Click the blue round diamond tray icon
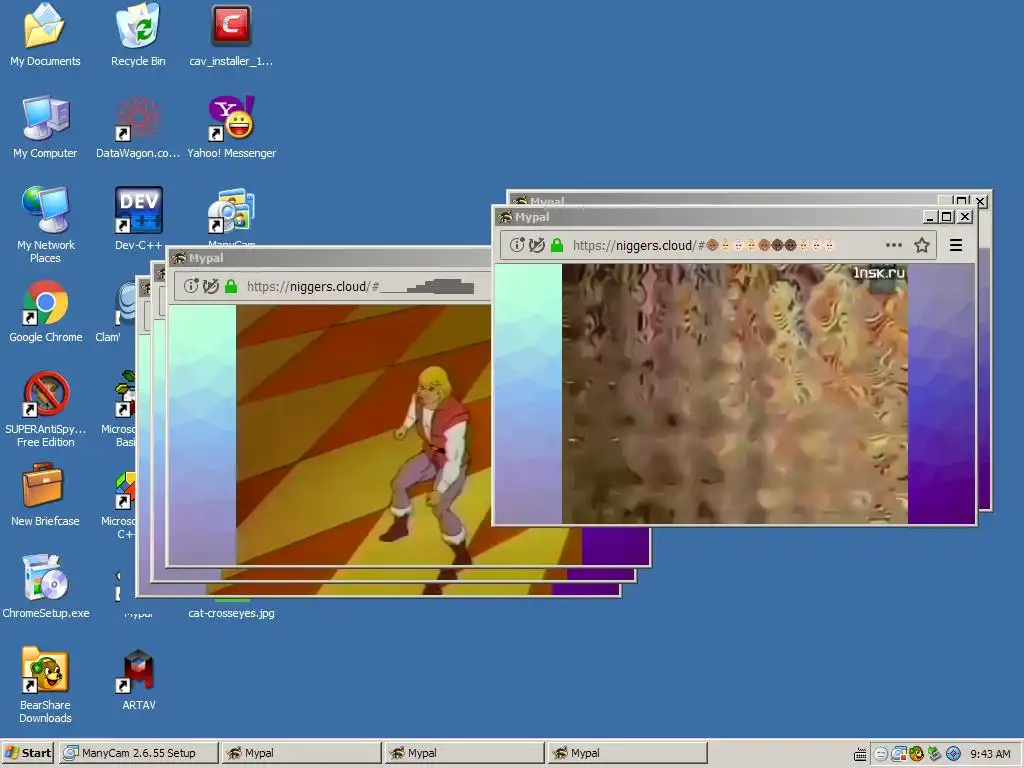Image resolution: width=1024 pixels, height=768 pixels. click(x=953, y=754)
